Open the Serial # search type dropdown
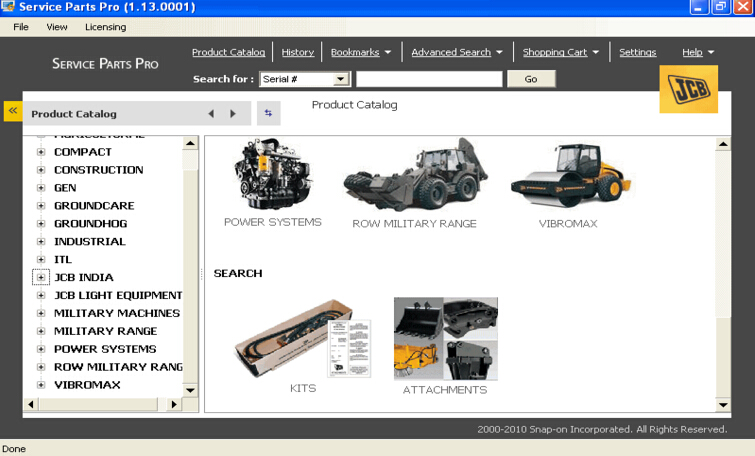The width and height of the screenshot is (755, 456). click(x=341, y=79)
